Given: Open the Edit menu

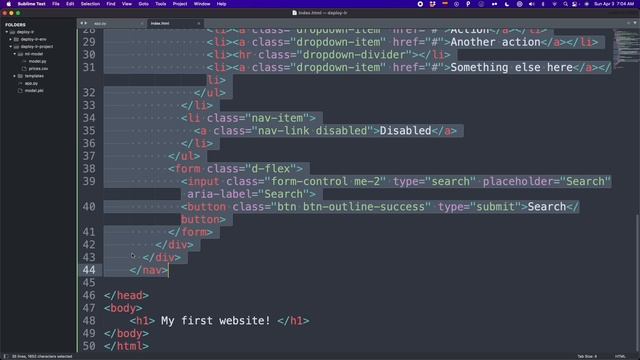Looking at the screenshot, I should (70, 4).
